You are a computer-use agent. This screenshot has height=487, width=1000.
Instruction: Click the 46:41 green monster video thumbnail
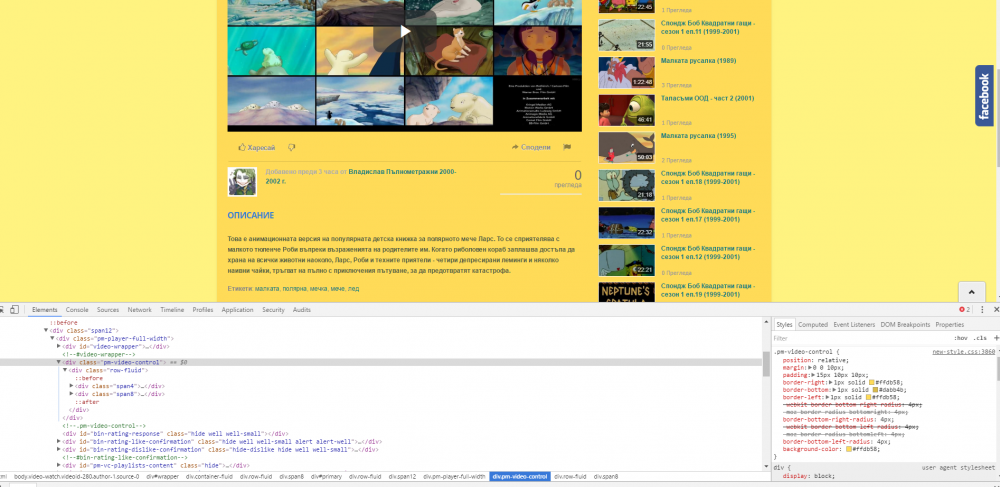(626, 110)
